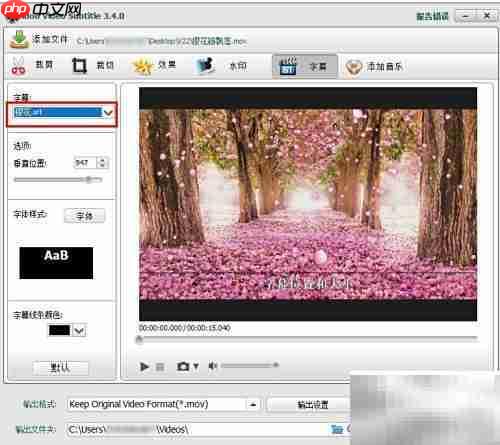Switch to the Watermark tab
Screen dimensions: 500x445
pyautogui.click(x=222, y=66)
